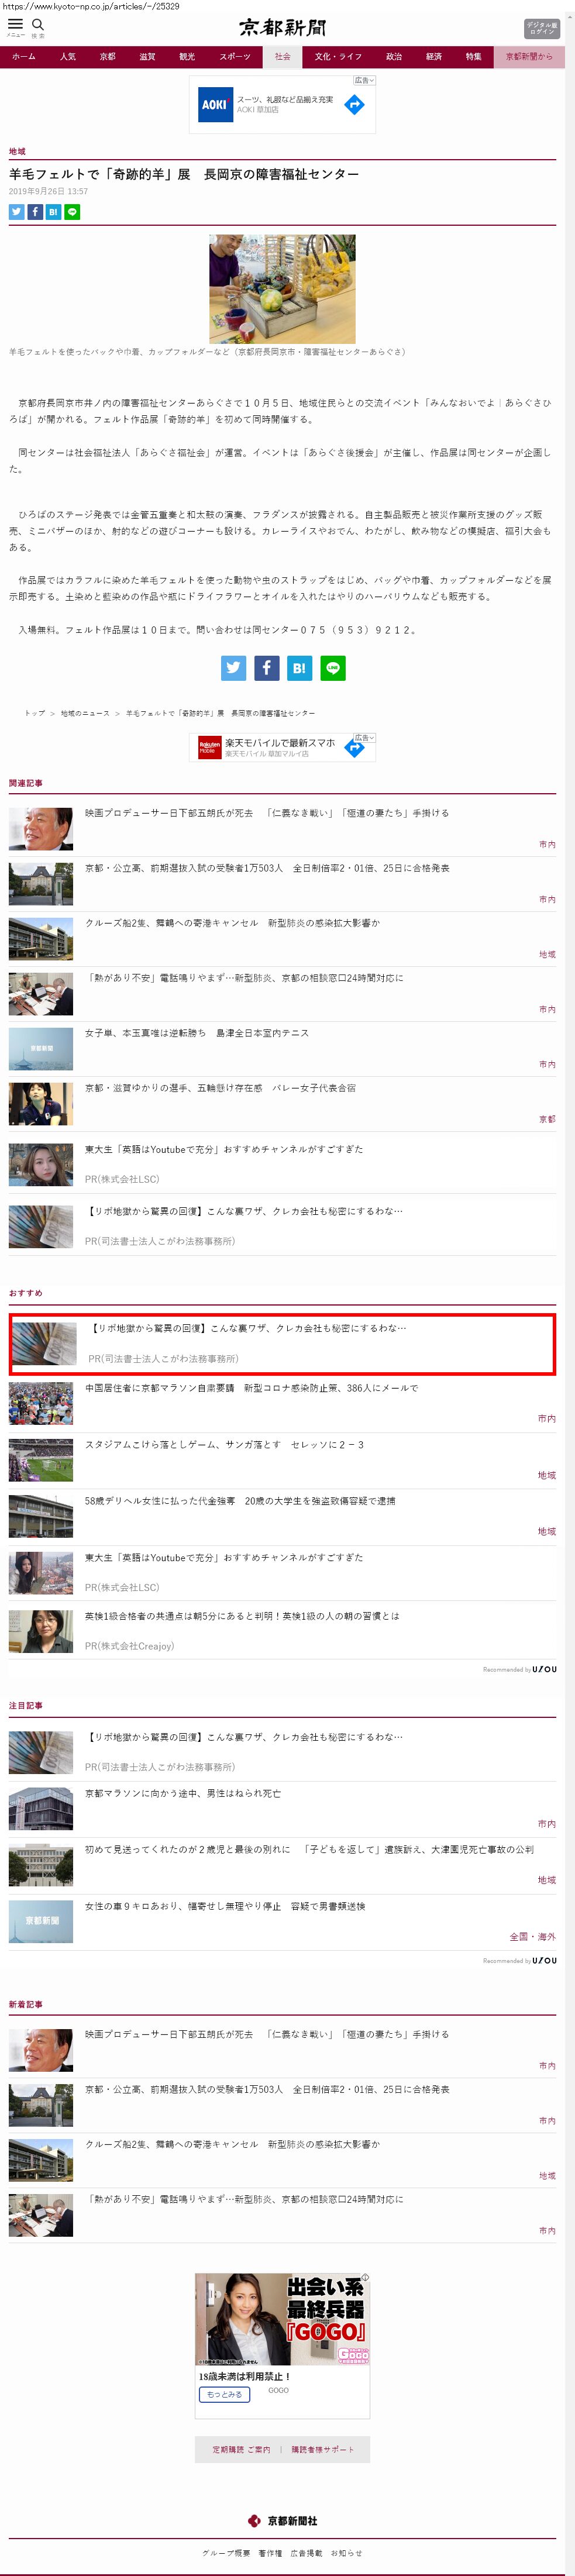Viewport: 575px width, 2576px height.
Task: Click the search magnifier icon
Action: (x=38, y=24)
